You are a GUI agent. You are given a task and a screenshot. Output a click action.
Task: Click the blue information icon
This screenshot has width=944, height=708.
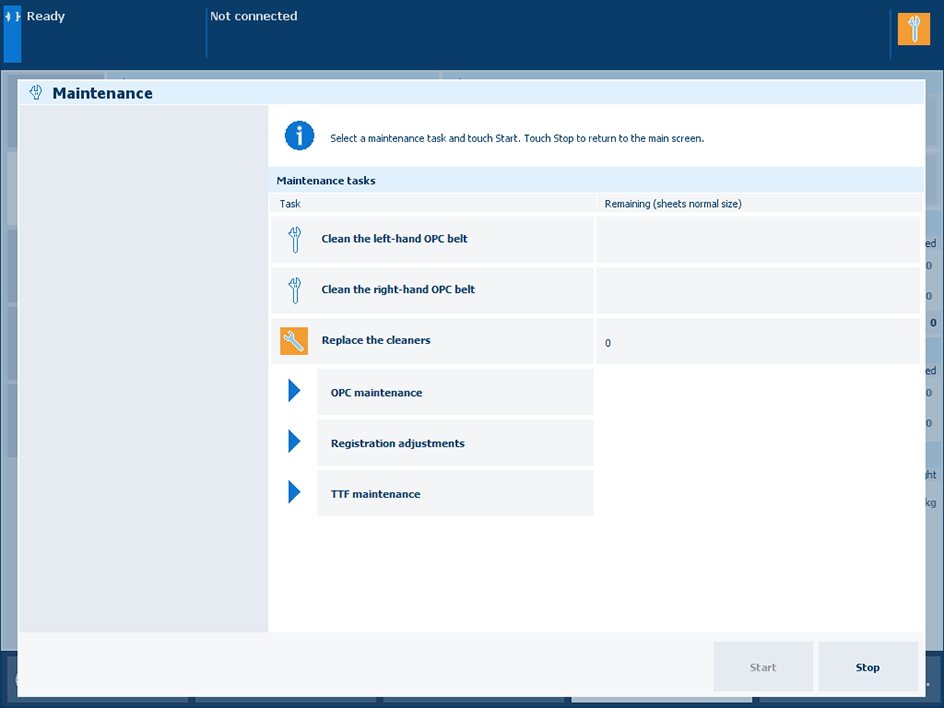pyautogui.click(x=299, y=136)
